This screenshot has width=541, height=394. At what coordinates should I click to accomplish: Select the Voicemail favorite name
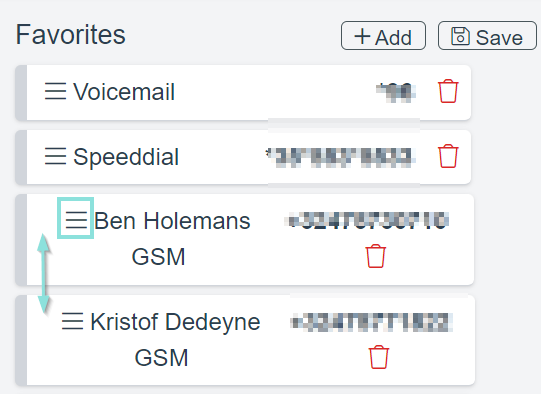click(x=124, y=92)
